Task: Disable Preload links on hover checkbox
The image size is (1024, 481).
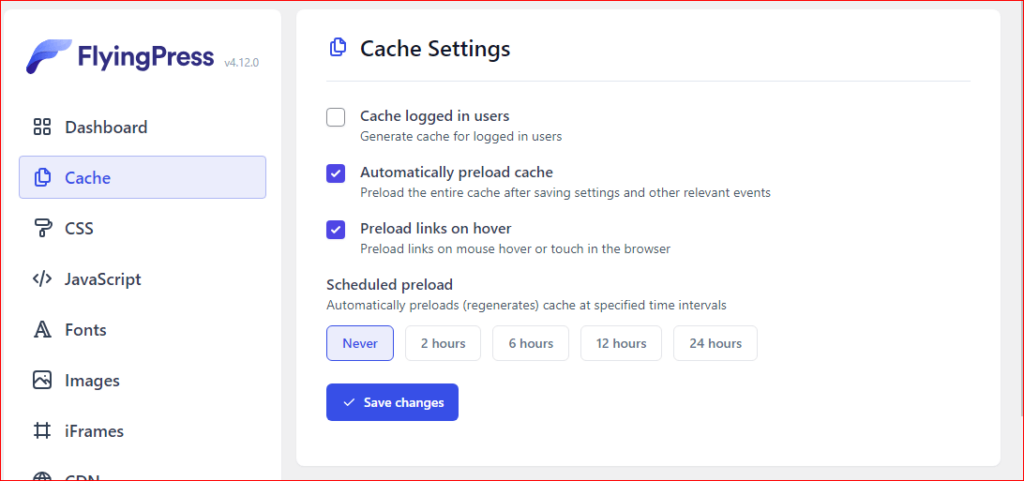Action: [336, 230]
